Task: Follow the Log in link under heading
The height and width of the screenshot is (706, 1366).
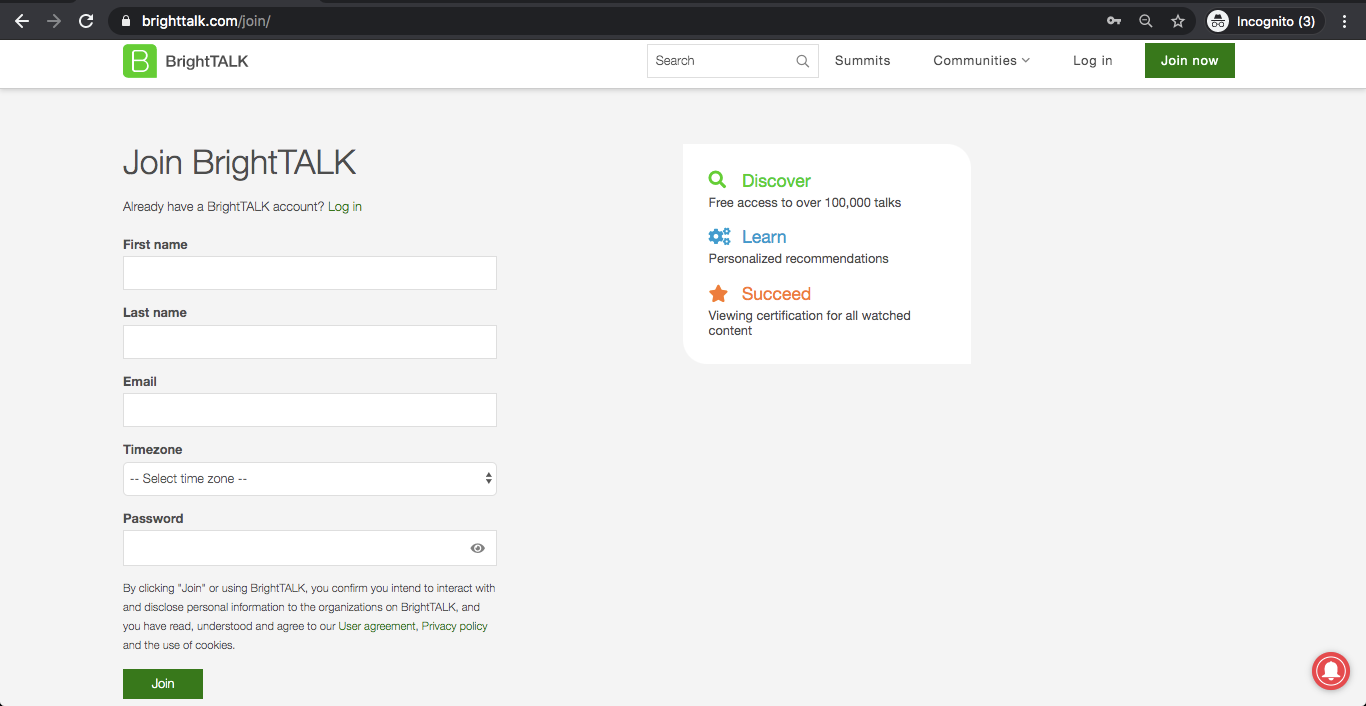Action: pyautogui.click(x=345, y=207)
